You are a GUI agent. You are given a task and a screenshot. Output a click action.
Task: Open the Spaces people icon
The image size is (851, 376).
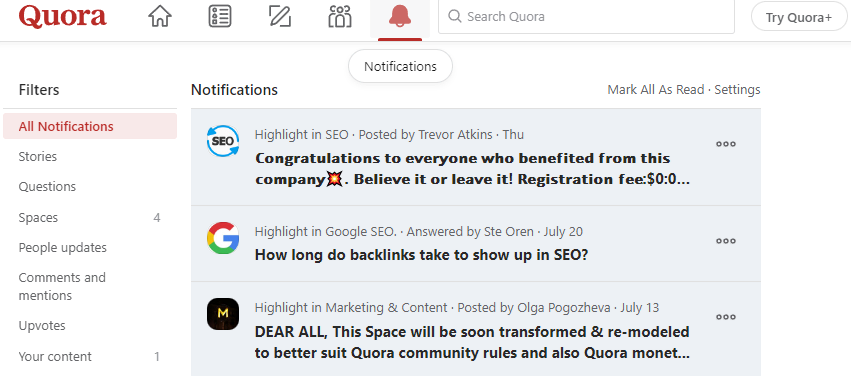click(x=340, y=16)
